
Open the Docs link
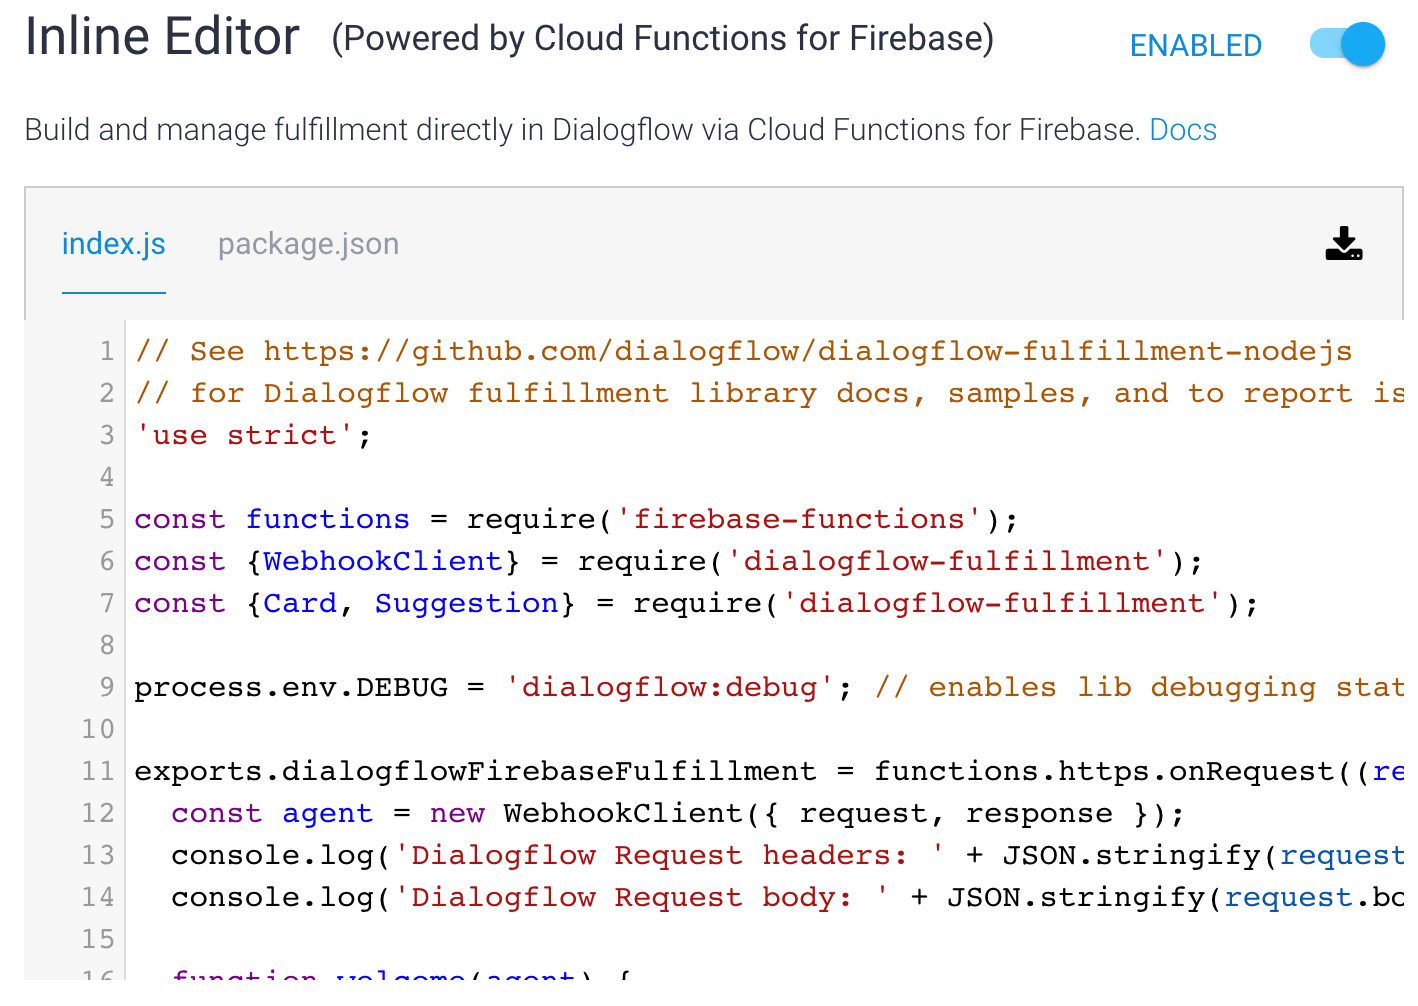[x=1183, y=129]
